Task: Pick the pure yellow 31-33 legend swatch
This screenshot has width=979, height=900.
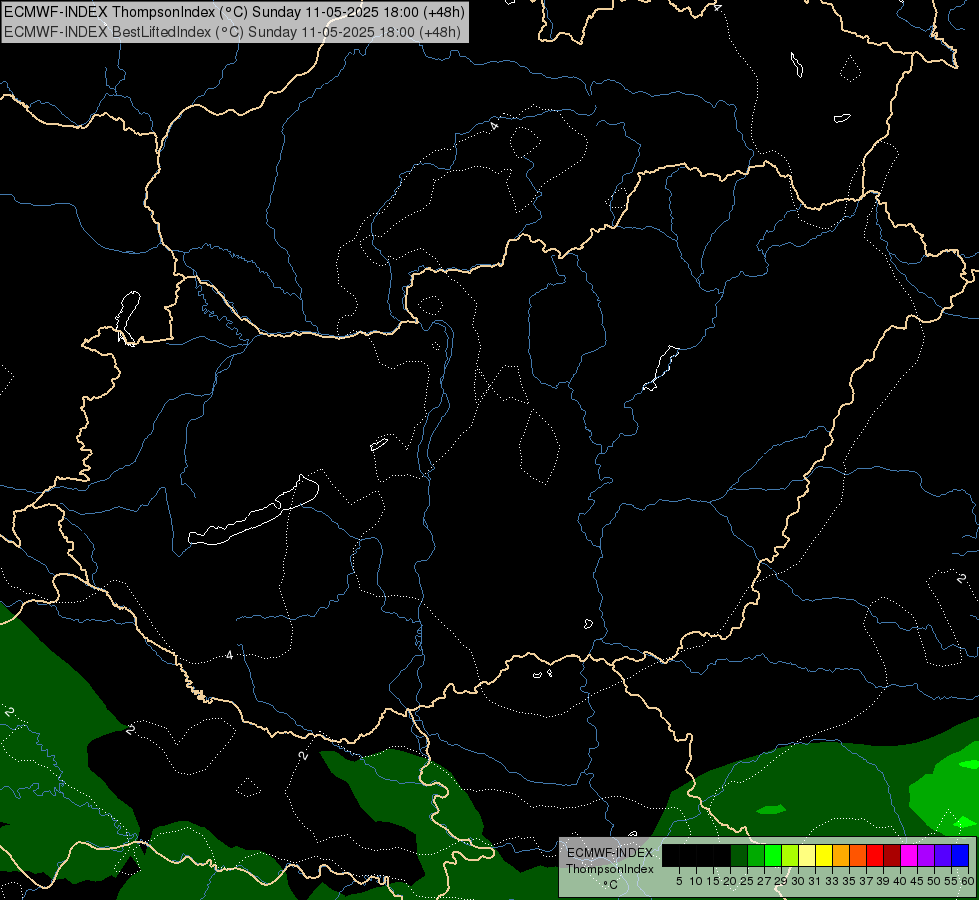Action: (x=824, y=855)
